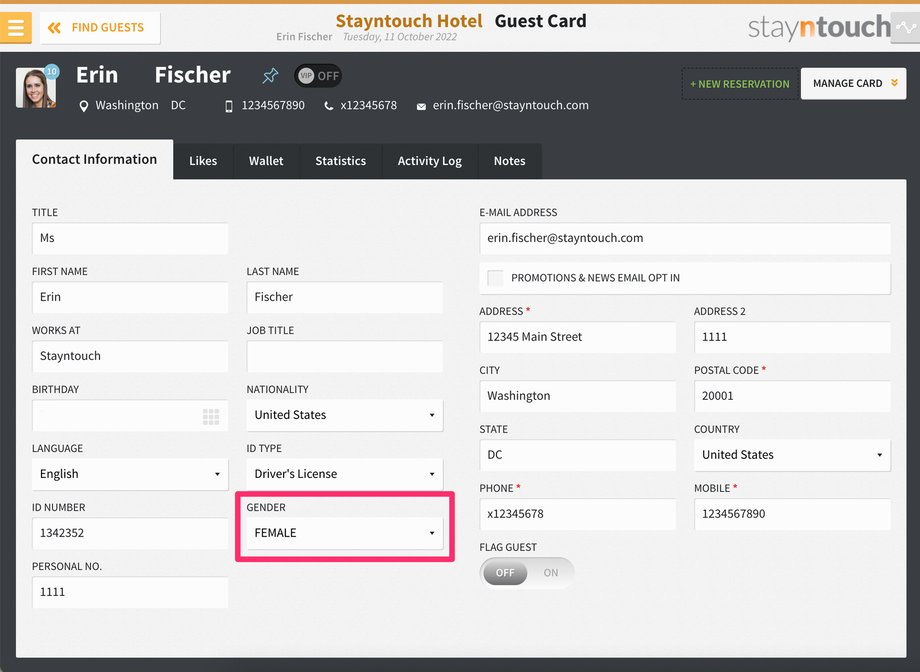920x672 pixels.
Task: Toggle the VIP switch on
Action: [318, 76]
